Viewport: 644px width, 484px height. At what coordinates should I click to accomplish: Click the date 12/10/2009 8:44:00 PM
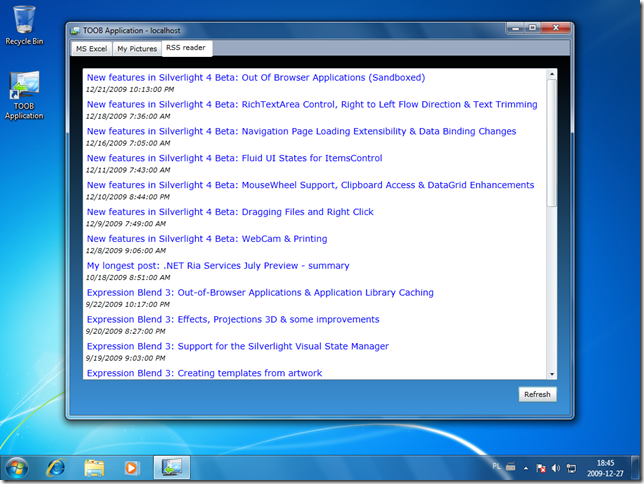[128, 197]
